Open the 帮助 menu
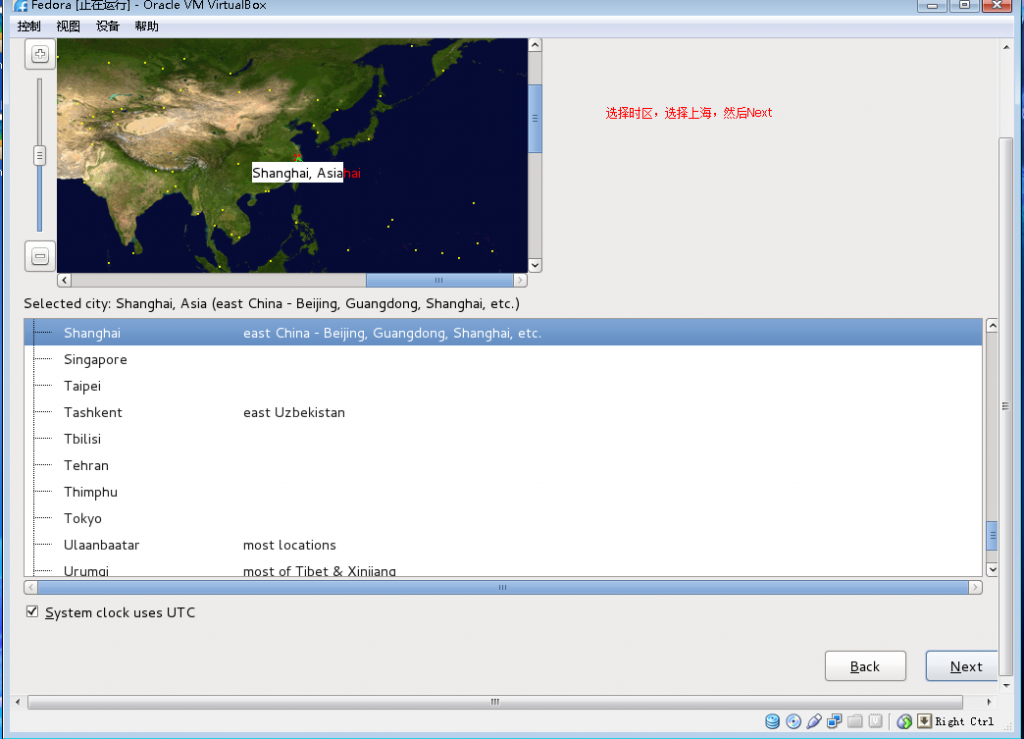The width and height of the screenshot is (1024, 739). coord(146,25)
